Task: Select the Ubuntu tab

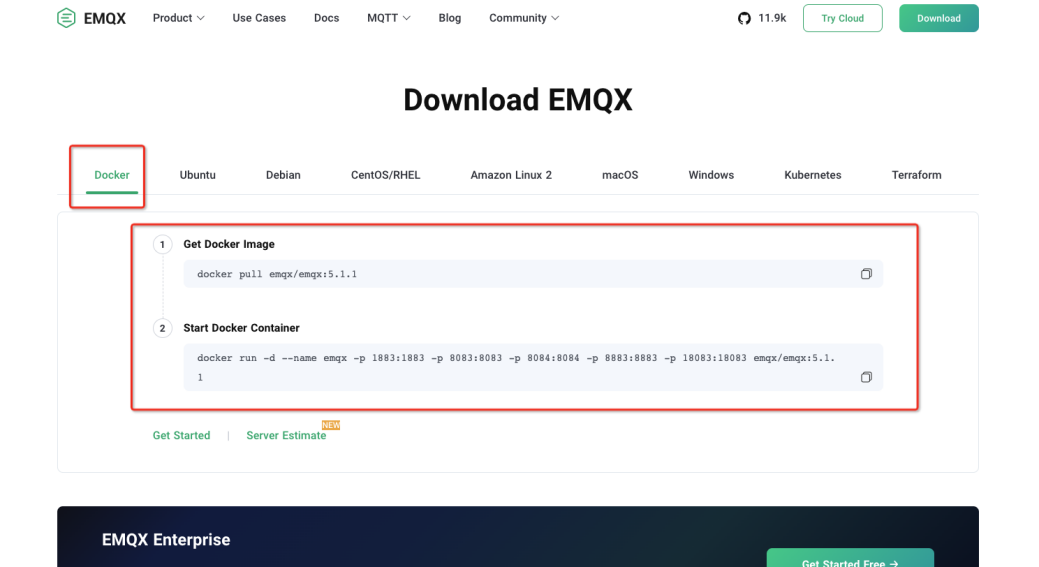Action: coord(197,175)
